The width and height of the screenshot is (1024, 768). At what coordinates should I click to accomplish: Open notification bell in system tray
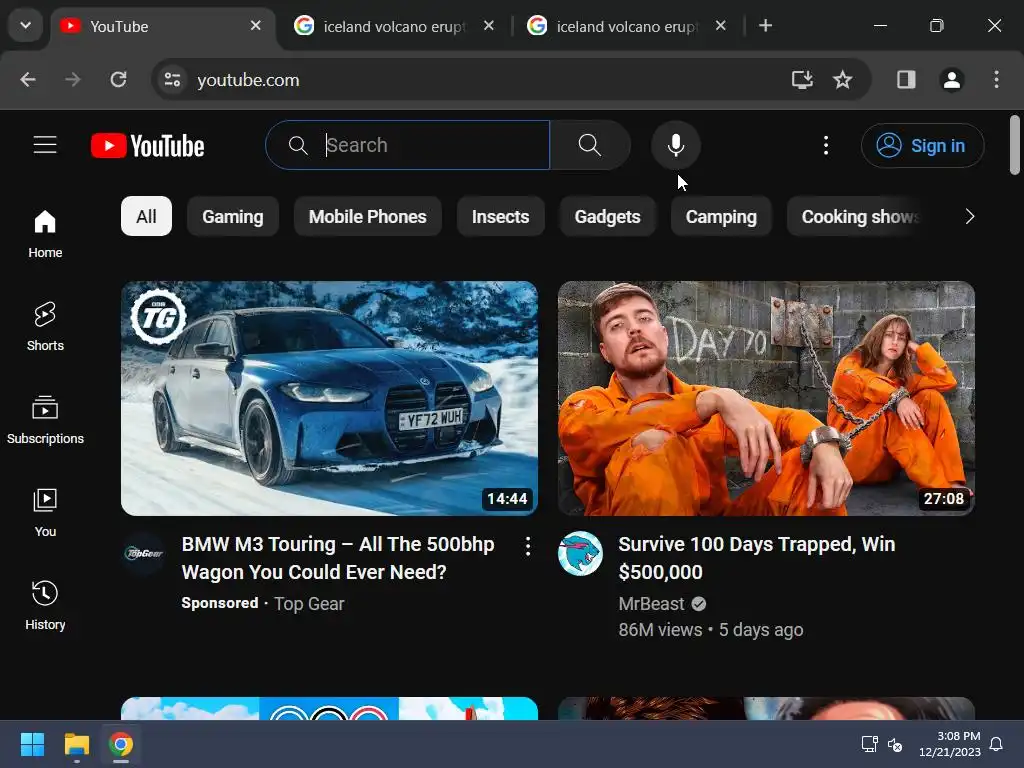coord(997,744)
